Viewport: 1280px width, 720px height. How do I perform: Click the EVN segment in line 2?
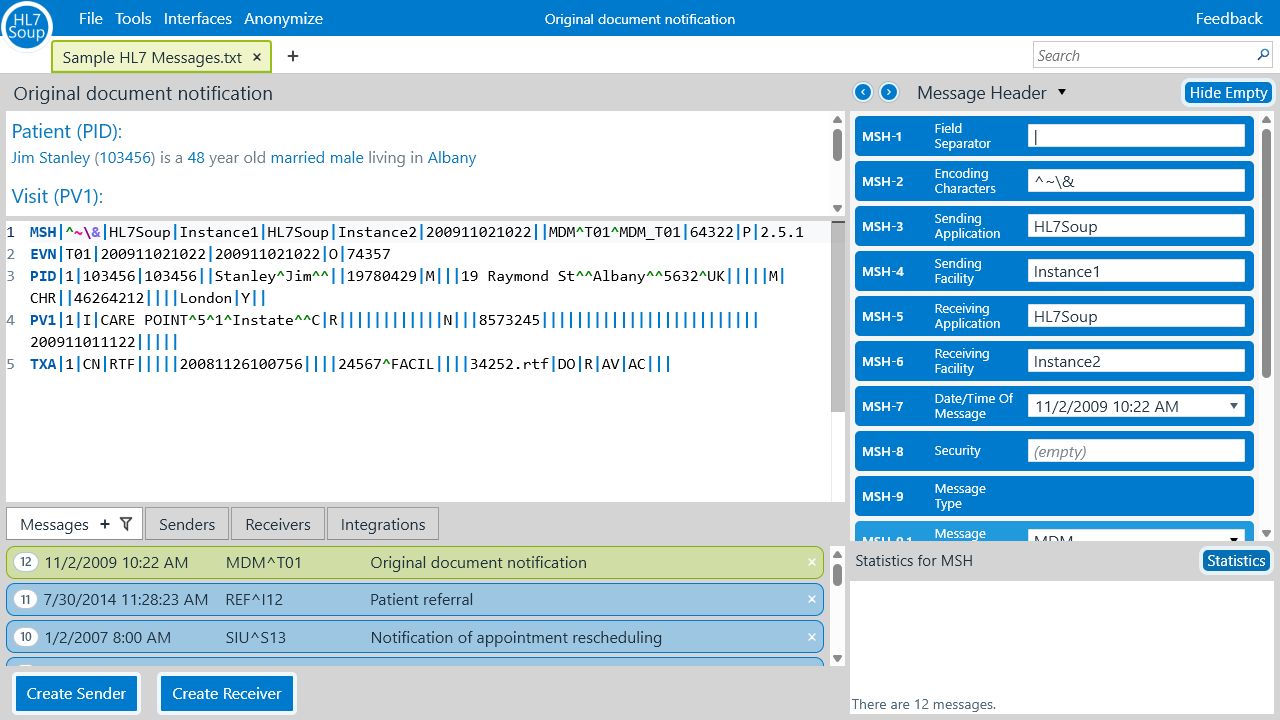pos(43,254)
